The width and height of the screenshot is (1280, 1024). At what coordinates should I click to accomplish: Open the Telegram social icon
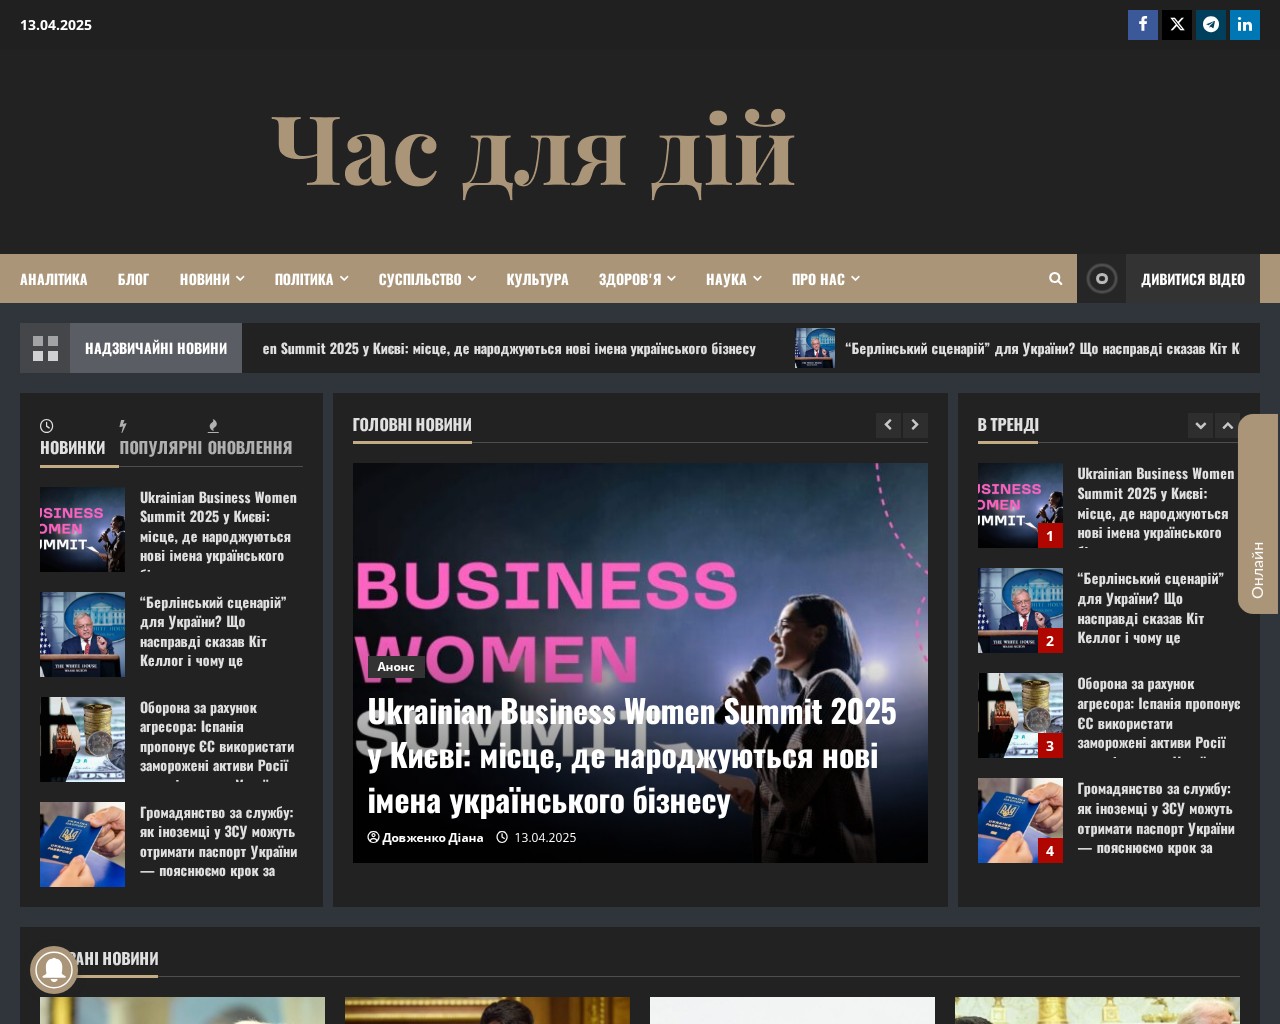click(x=1211, y=25)
